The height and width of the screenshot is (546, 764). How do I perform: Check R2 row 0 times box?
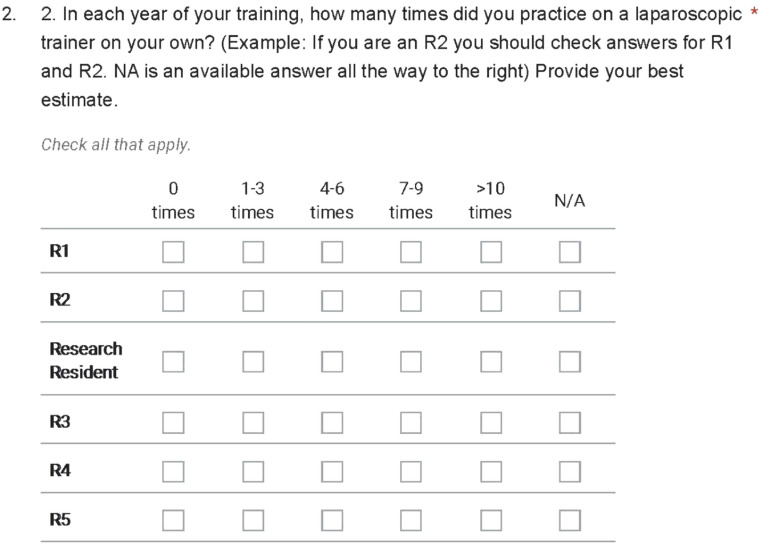(173, 301)
